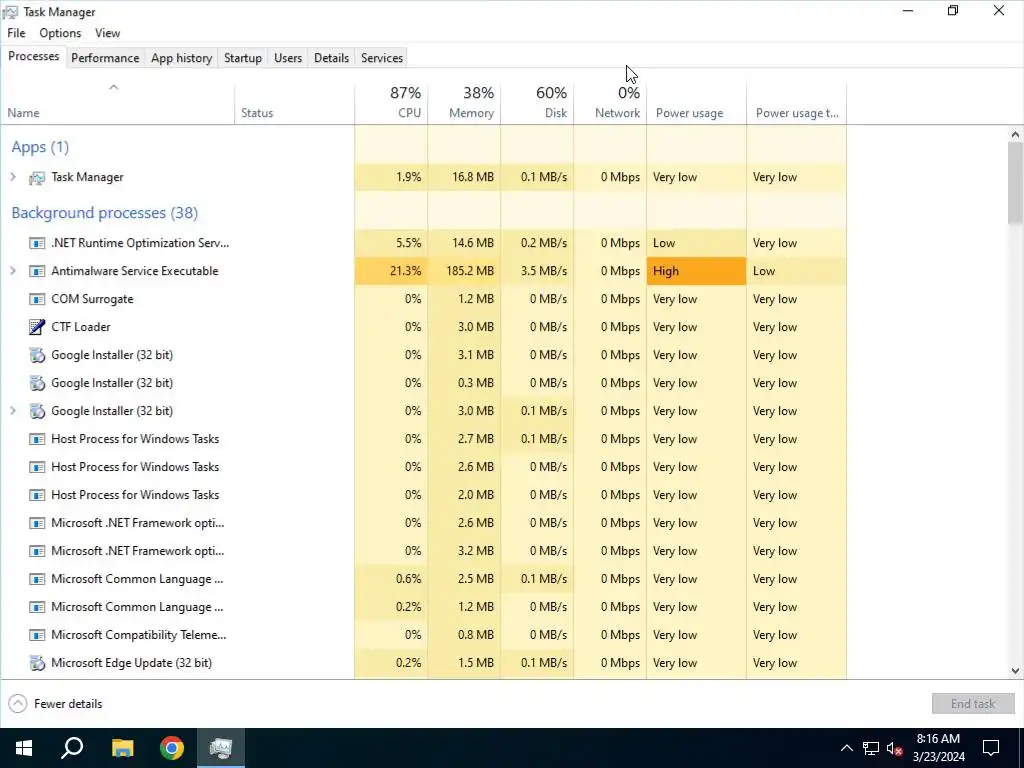Screen dimensions: 1024x768
Task: Select the Microsoft Edge Update (32 bit) name
Action: (131, 663)
